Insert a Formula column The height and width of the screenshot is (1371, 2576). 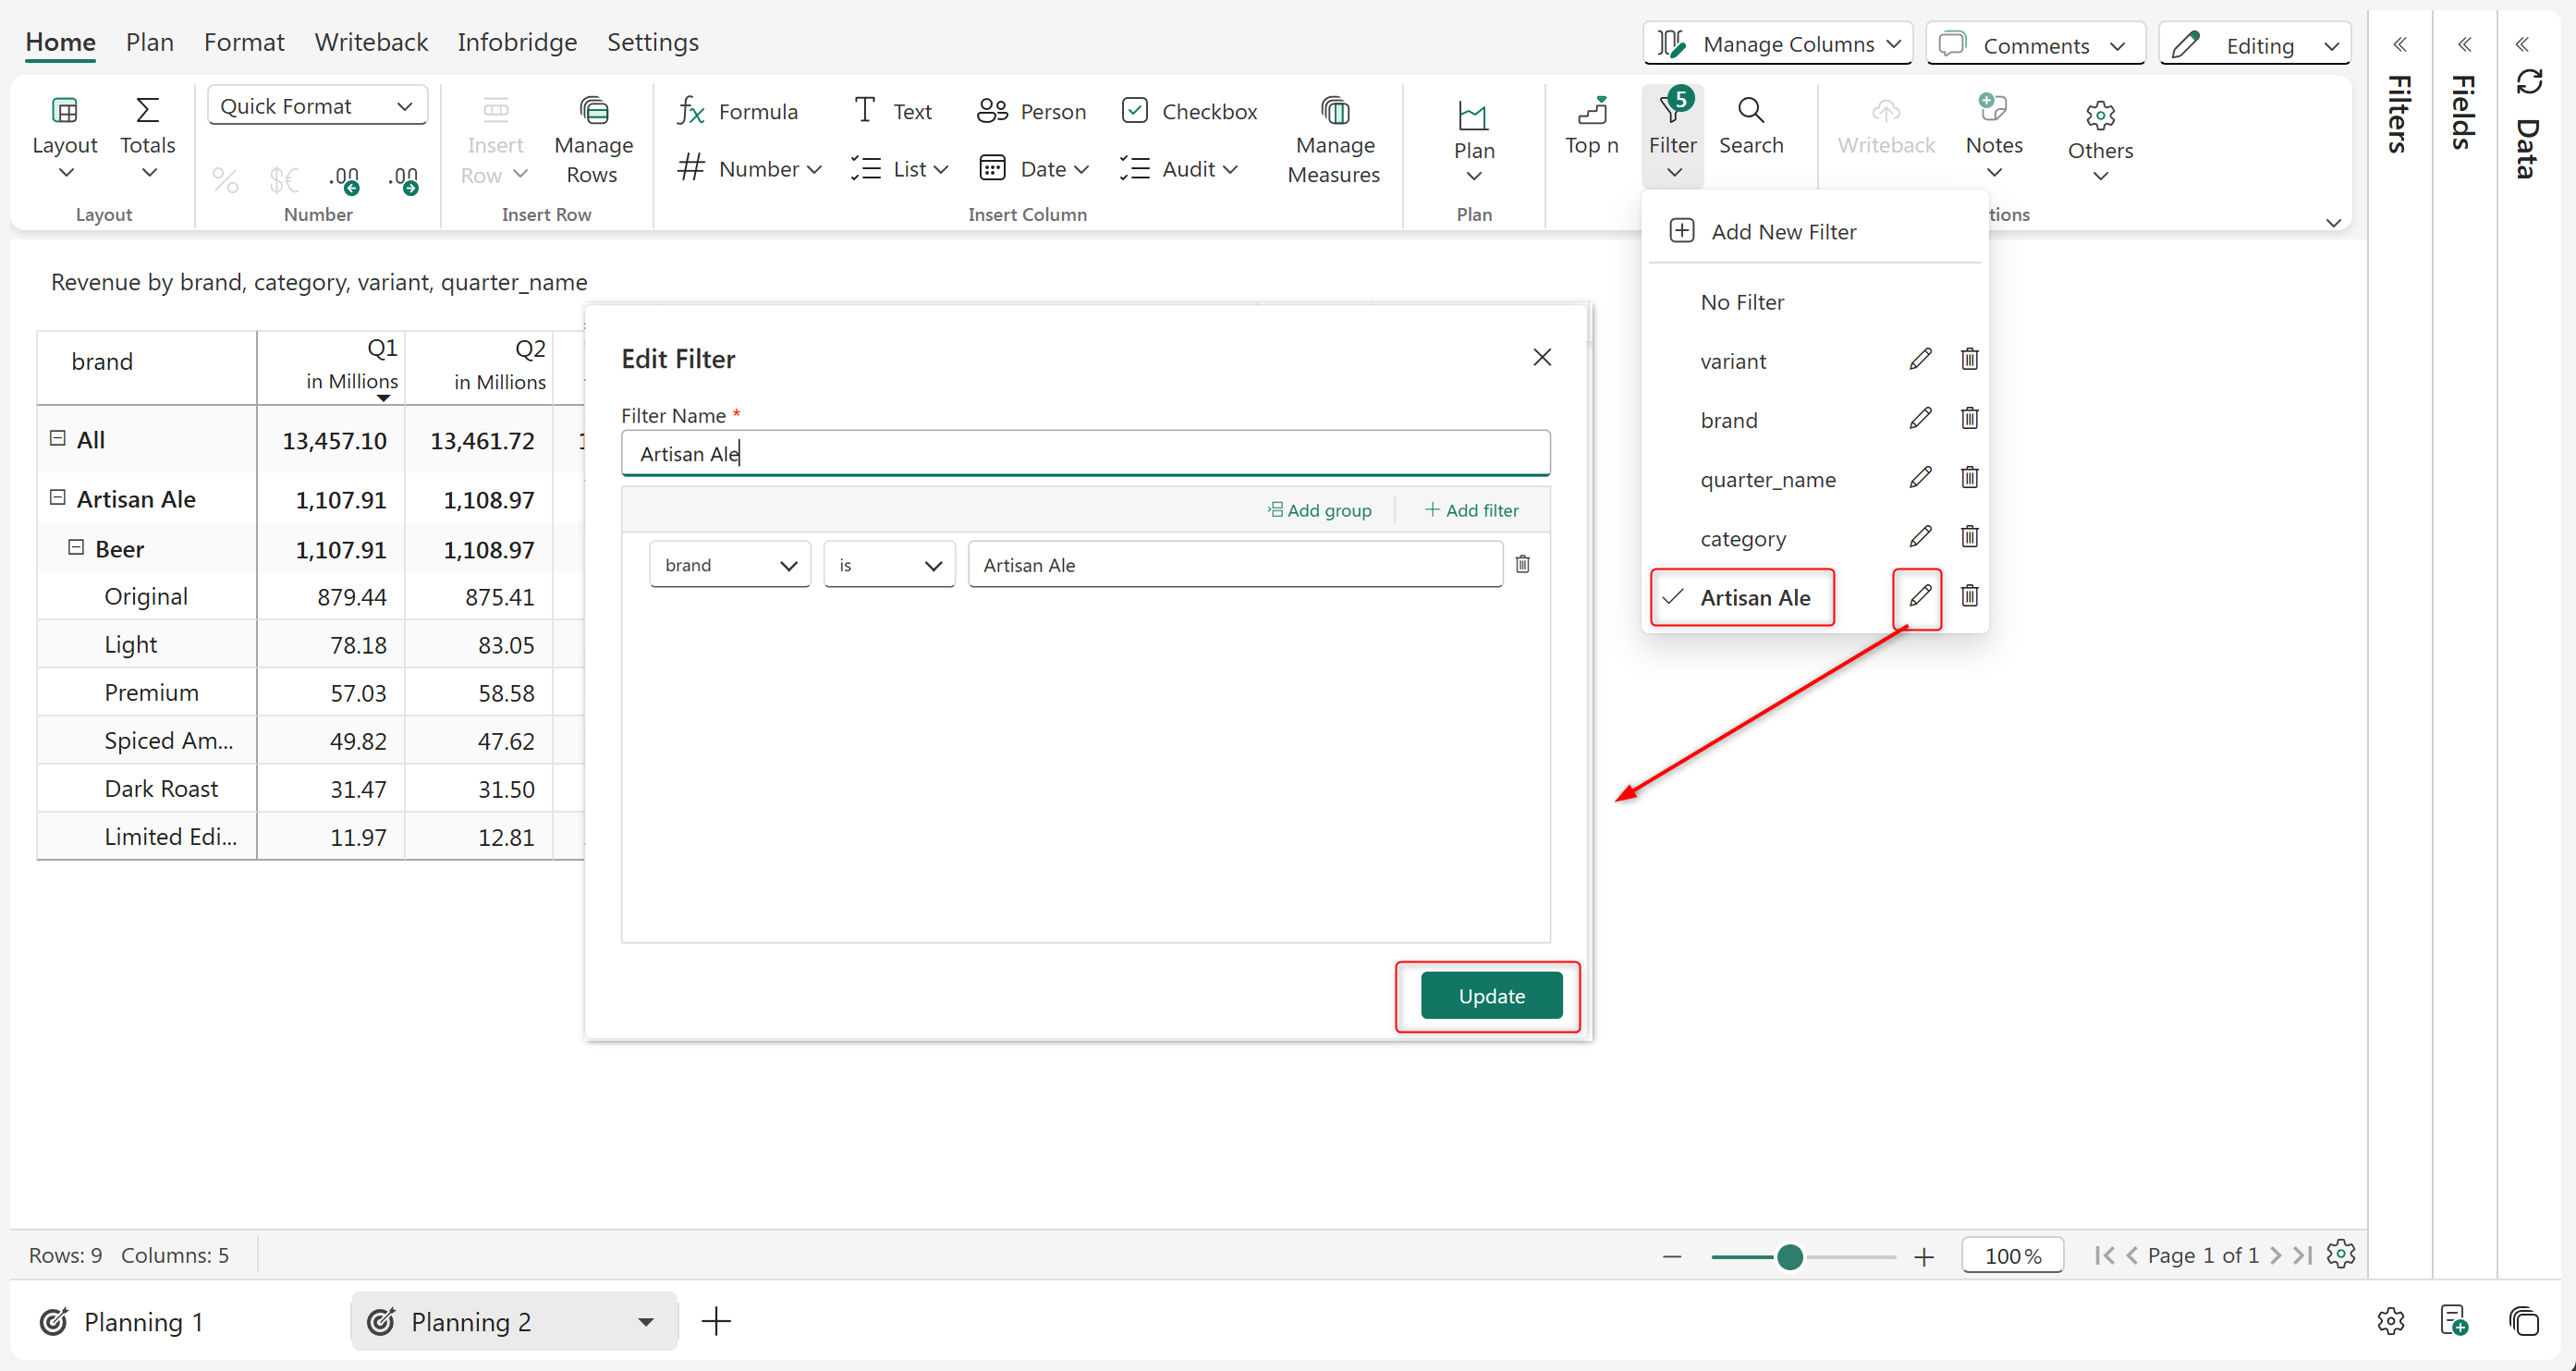pos(737,111)
